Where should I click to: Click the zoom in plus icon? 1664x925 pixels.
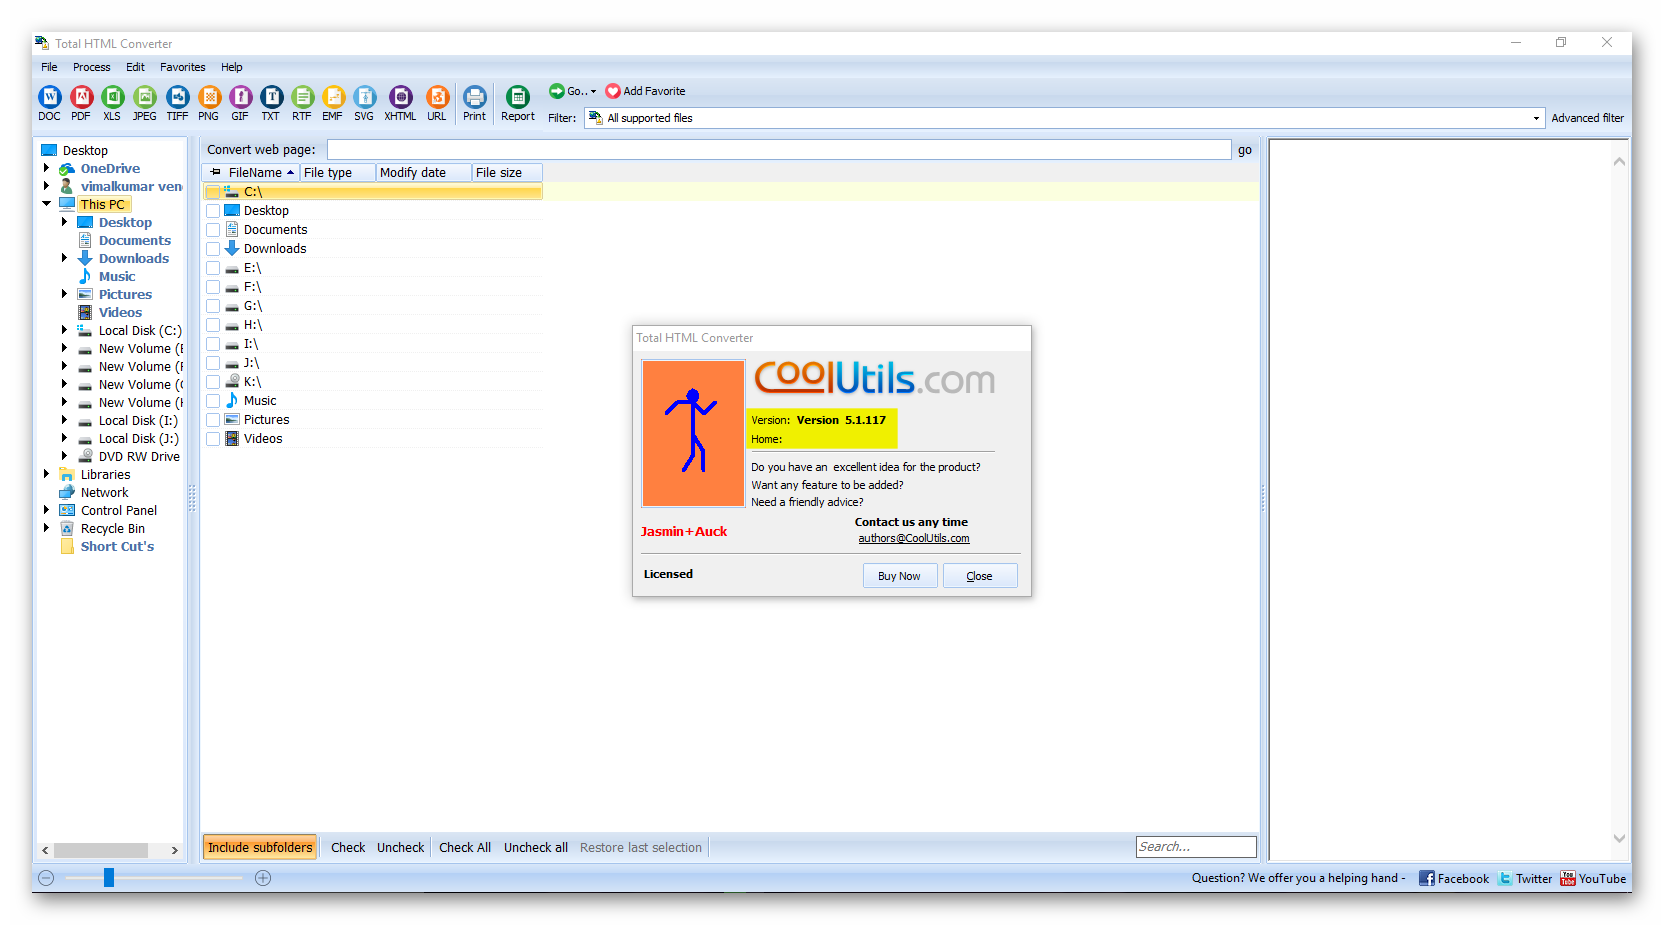(263, 878)
